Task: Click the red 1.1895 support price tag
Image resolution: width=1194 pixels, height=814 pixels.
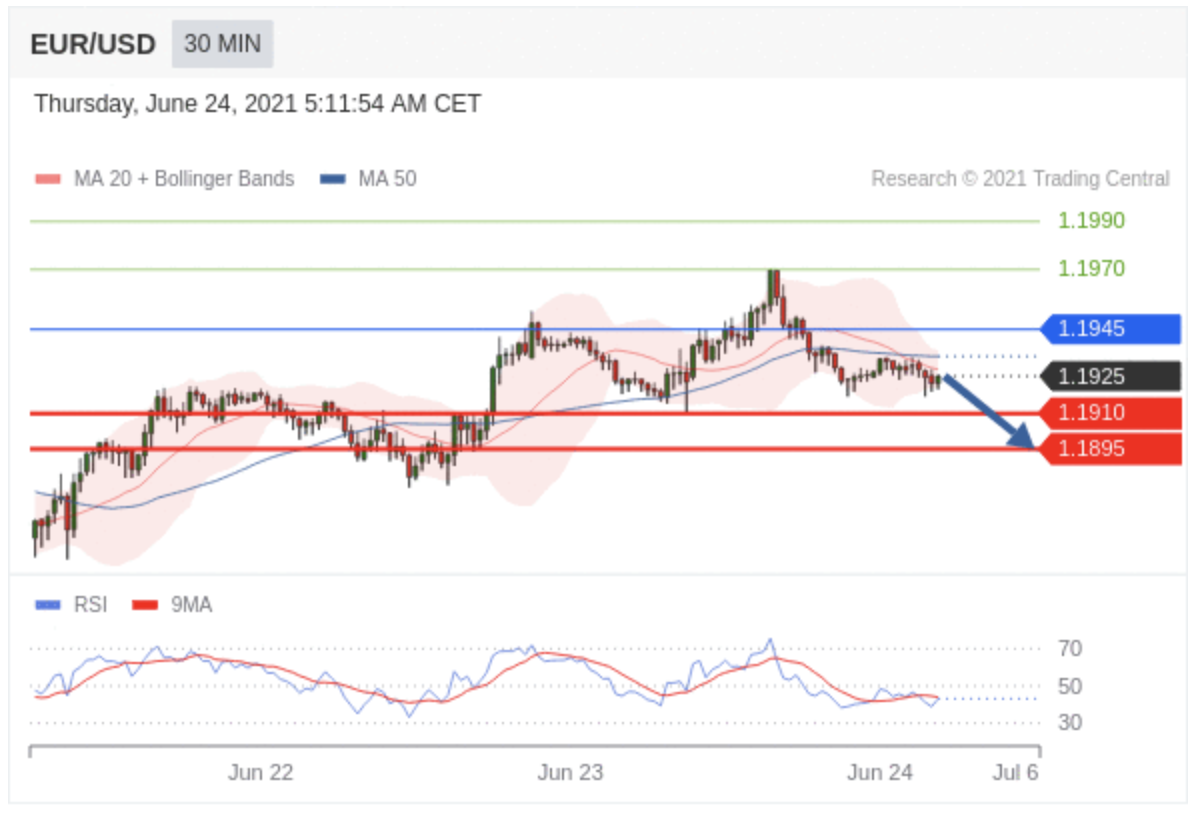Action: coord(1110,449)
